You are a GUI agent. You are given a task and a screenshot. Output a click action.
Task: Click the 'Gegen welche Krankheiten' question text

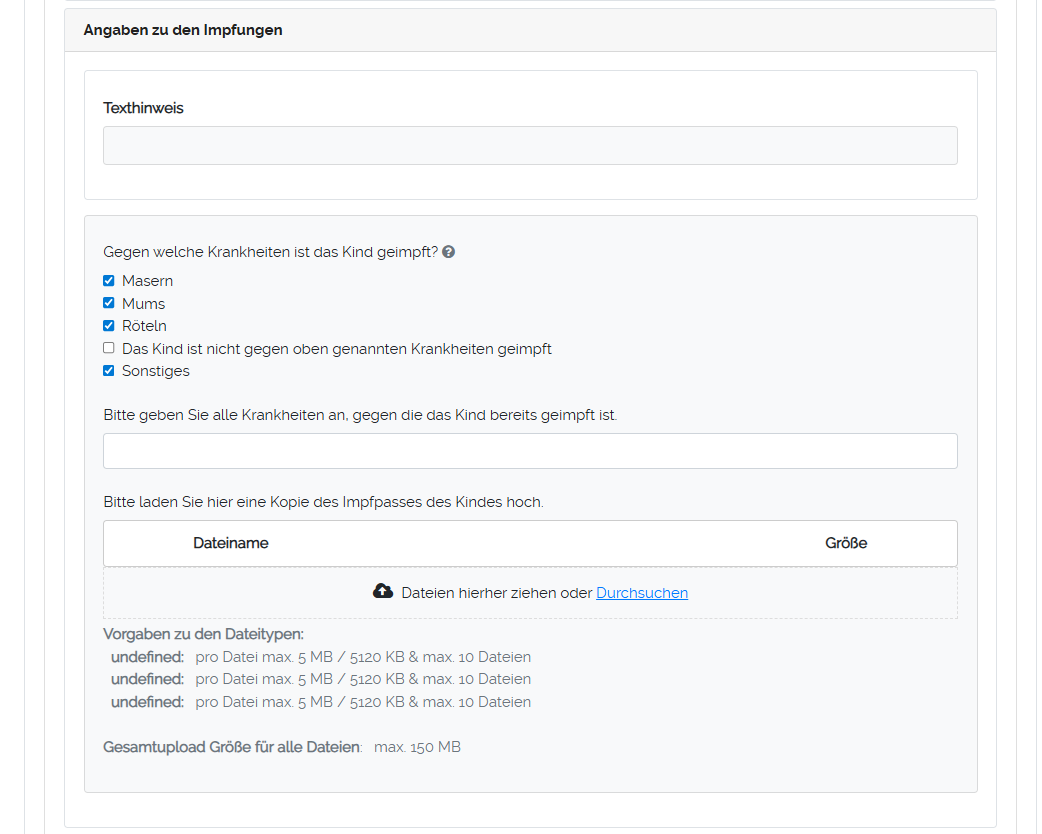pyautogui.click(x=270, y=252)
